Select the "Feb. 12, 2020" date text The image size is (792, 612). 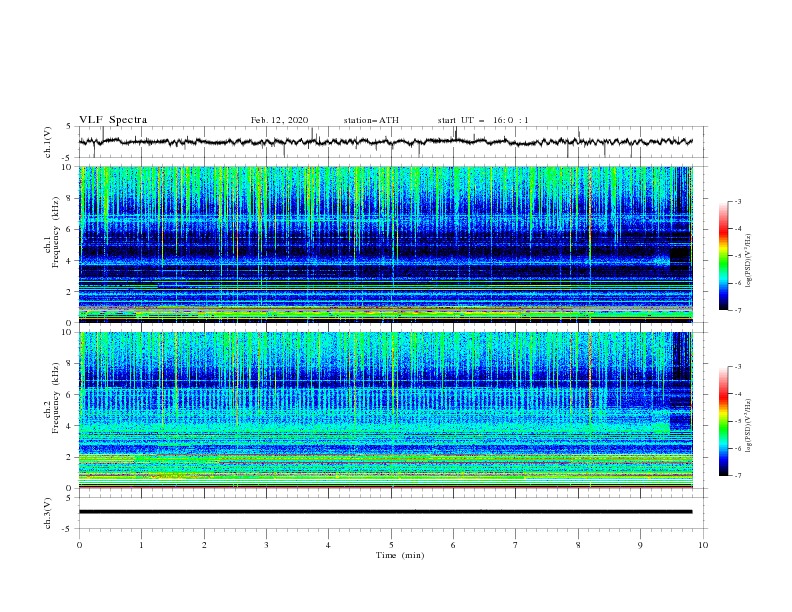[x=279, y=120]
